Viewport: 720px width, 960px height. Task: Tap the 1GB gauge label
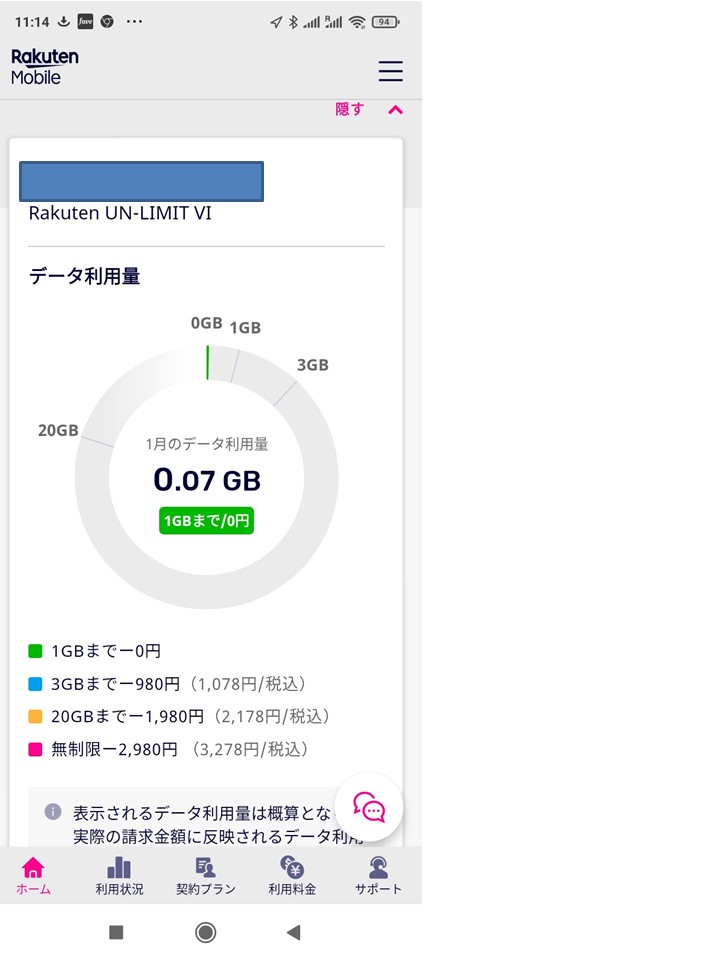click(246, 328)
